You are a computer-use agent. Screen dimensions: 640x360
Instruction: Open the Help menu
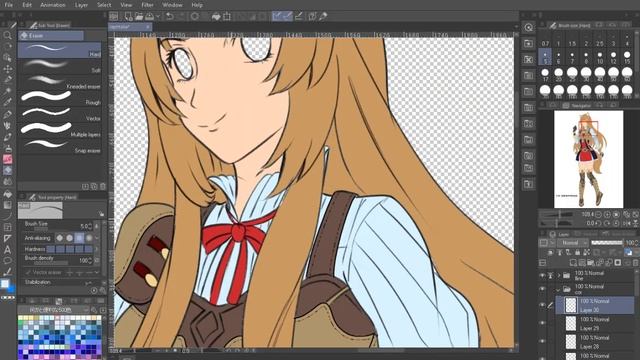[x=197, y=5]
